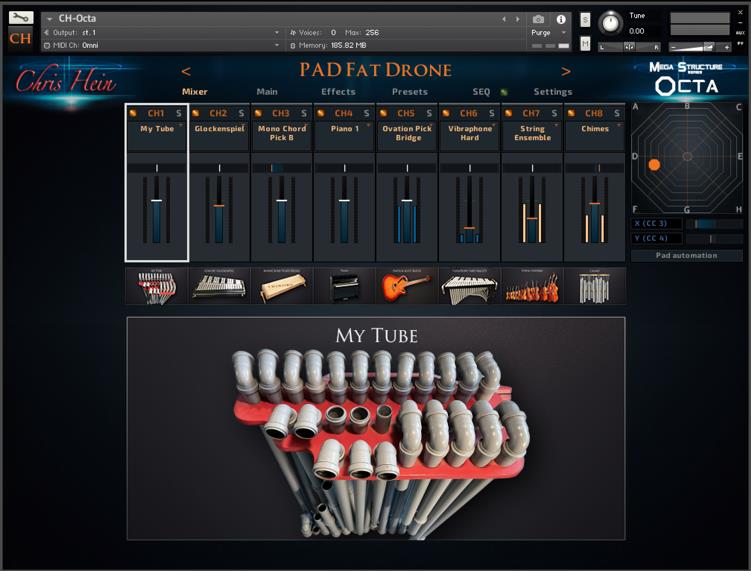Open the Presets tab

click(409, 92)
